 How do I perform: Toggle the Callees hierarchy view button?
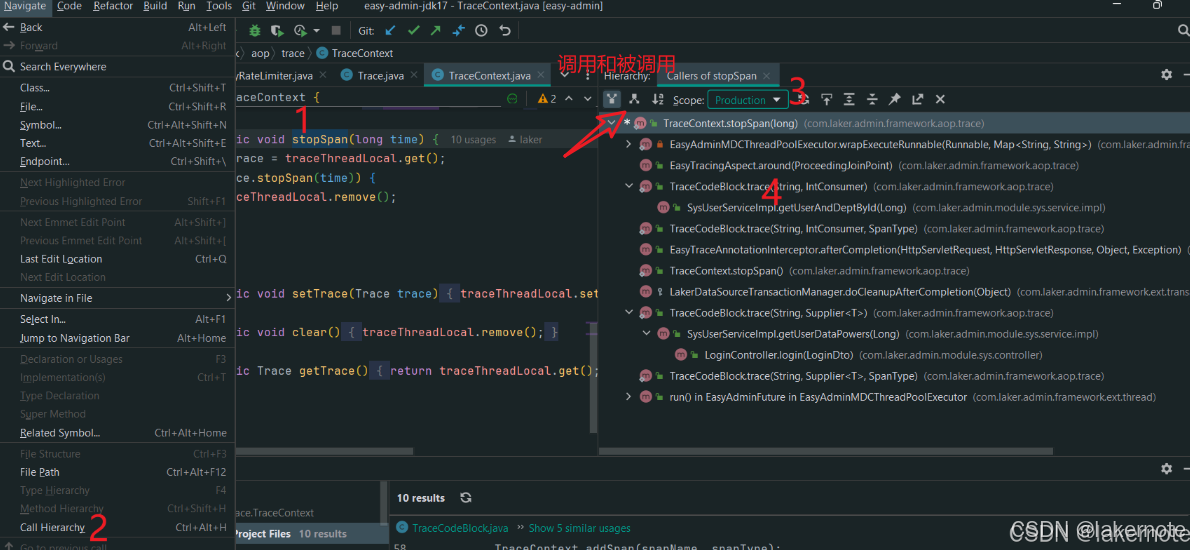point(634,99)
